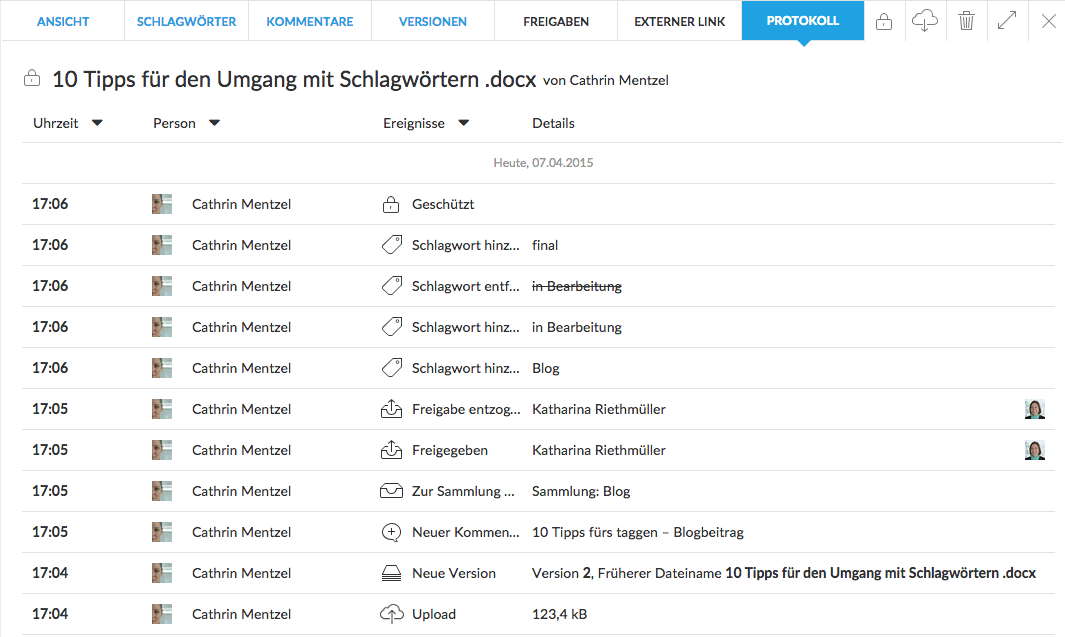
Task: Click the padlock icon in the Geschützt row
Action: click(x=391, y=205)
